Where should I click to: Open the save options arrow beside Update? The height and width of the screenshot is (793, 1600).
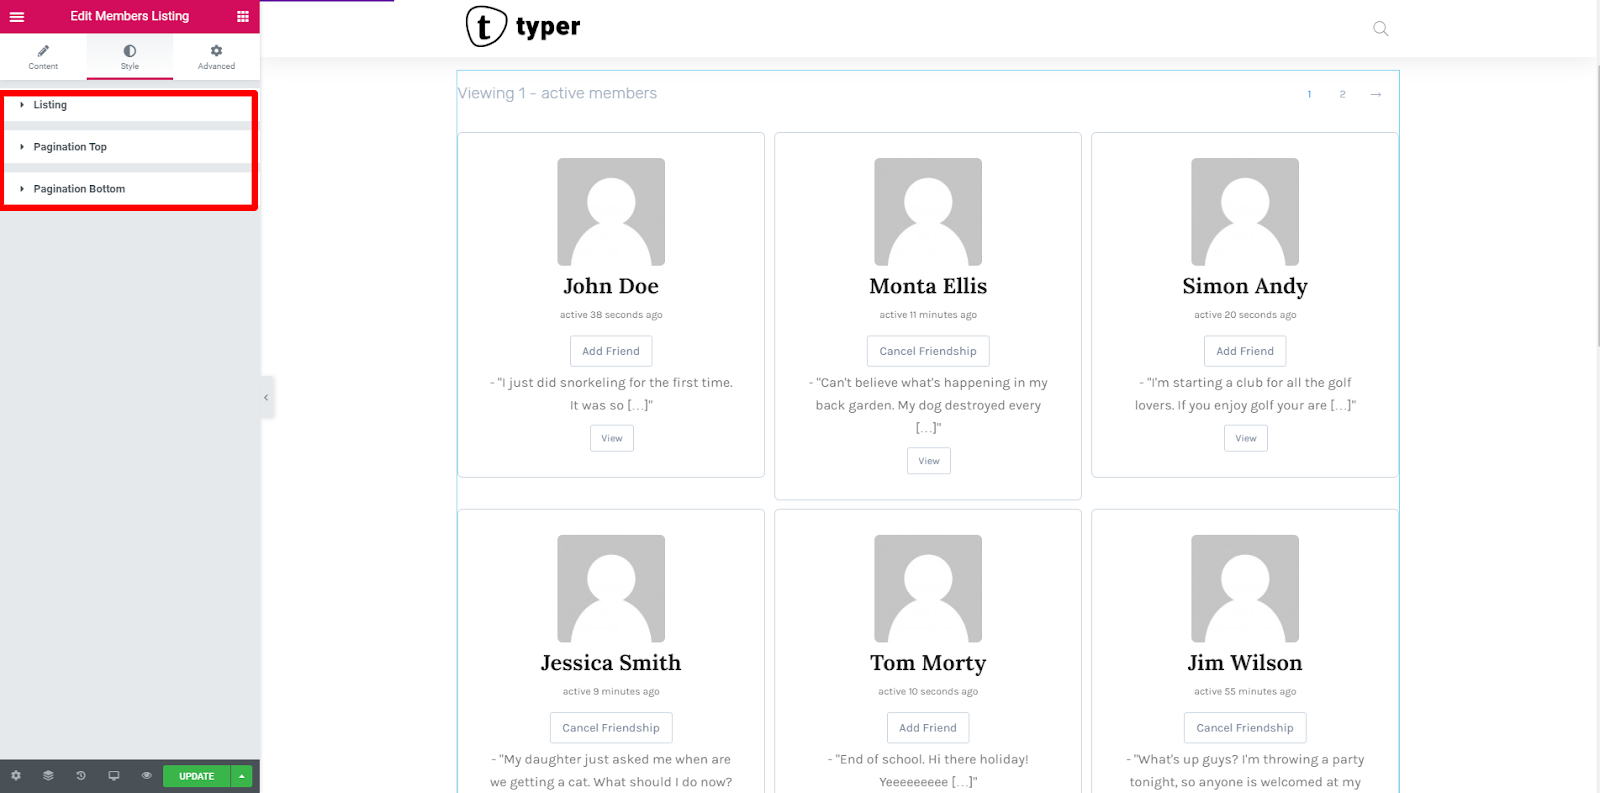coord(242,776)
